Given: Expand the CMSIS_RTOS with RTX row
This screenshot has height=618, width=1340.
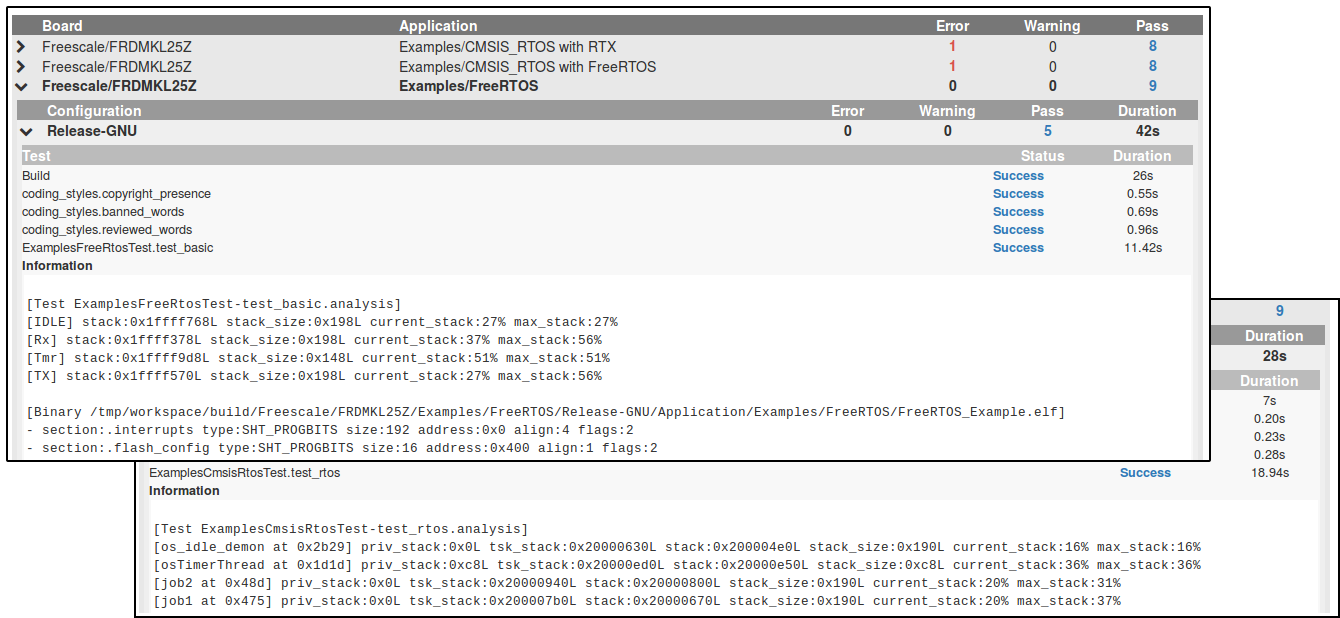Looking at the screenshot, I should click(x=22, y=47).
